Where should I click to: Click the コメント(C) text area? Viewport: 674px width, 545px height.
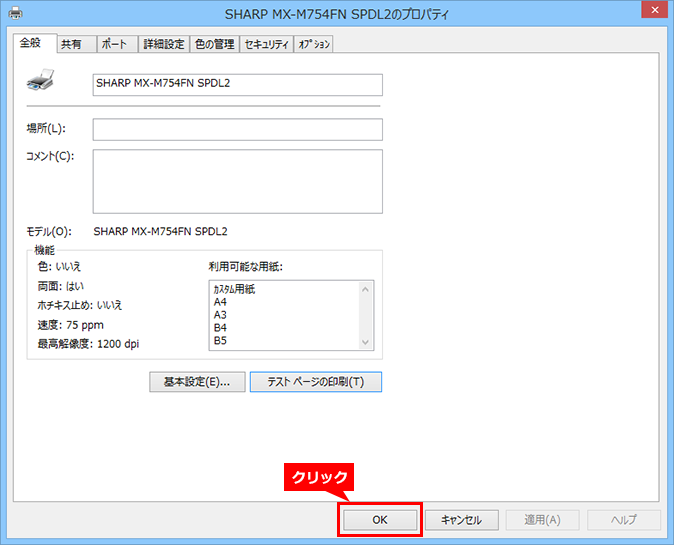[x=238, y=181]
